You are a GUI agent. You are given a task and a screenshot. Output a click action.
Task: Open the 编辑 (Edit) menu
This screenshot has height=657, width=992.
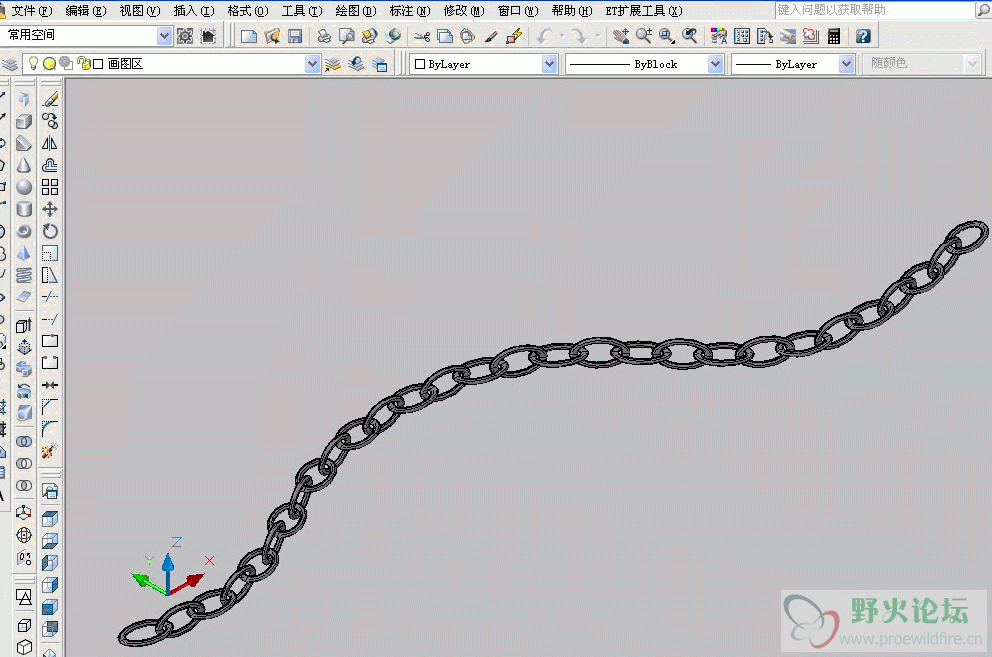point(86,11)
